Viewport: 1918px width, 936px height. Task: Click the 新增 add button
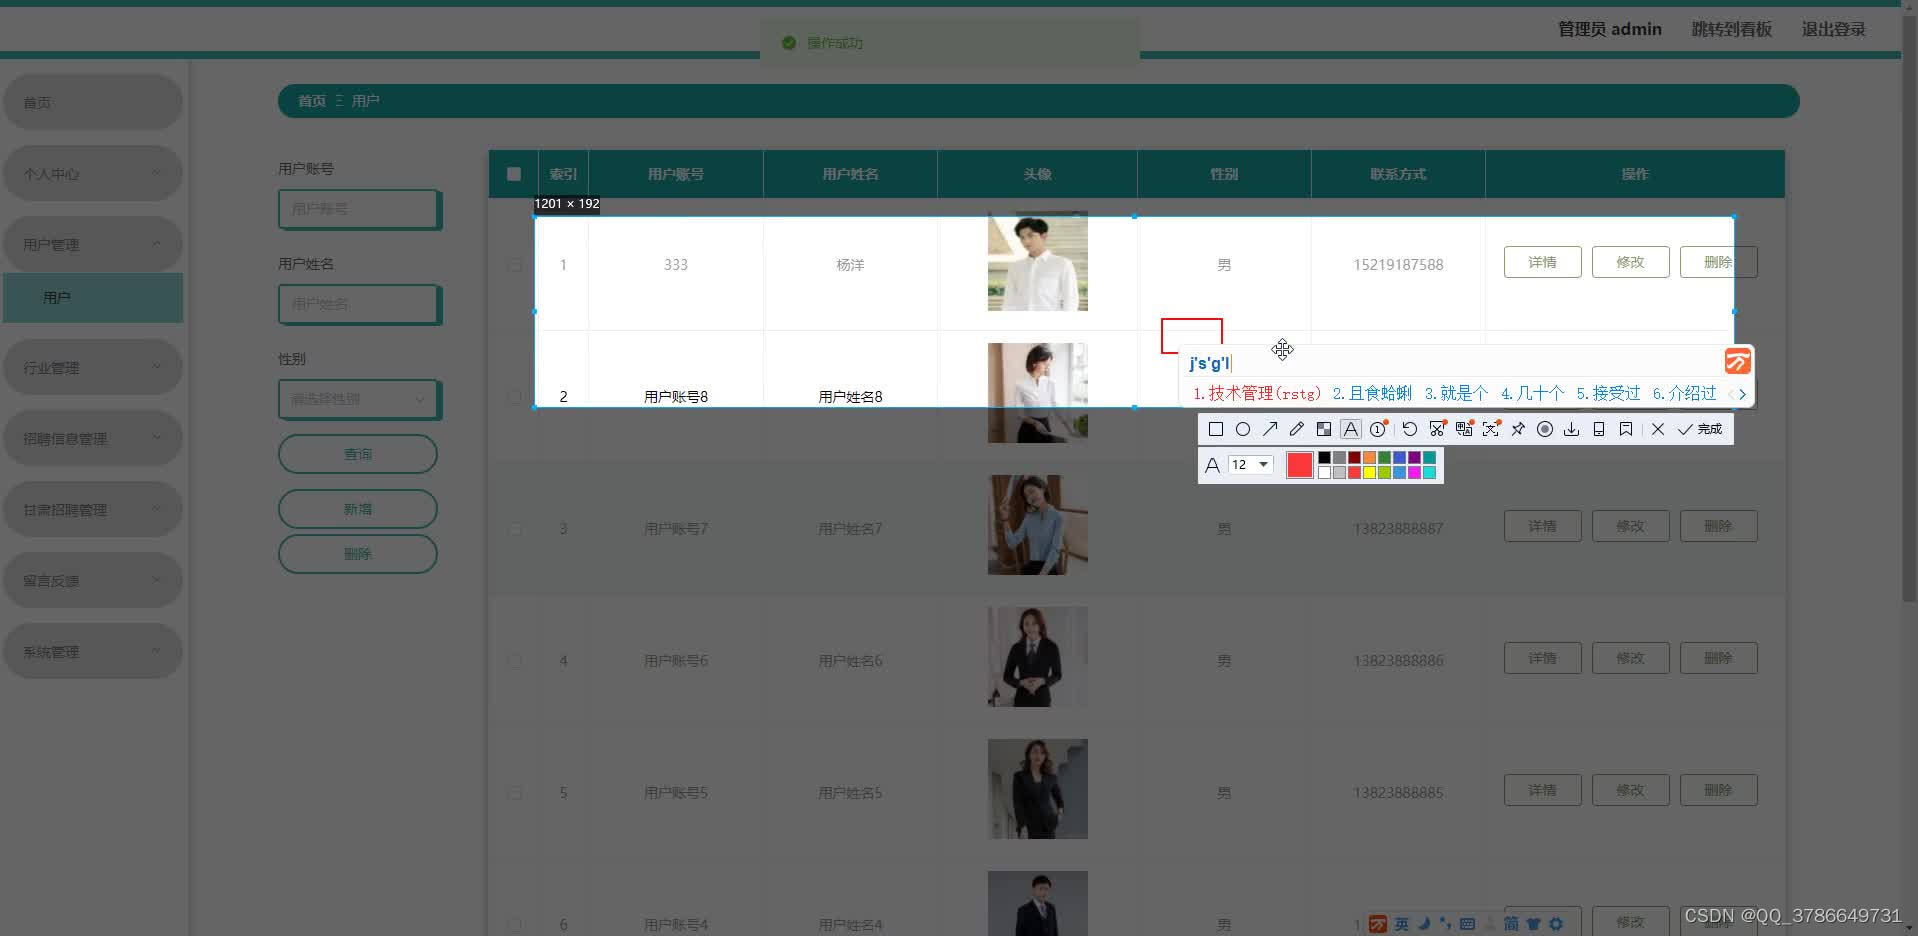[x=358, y=509]
